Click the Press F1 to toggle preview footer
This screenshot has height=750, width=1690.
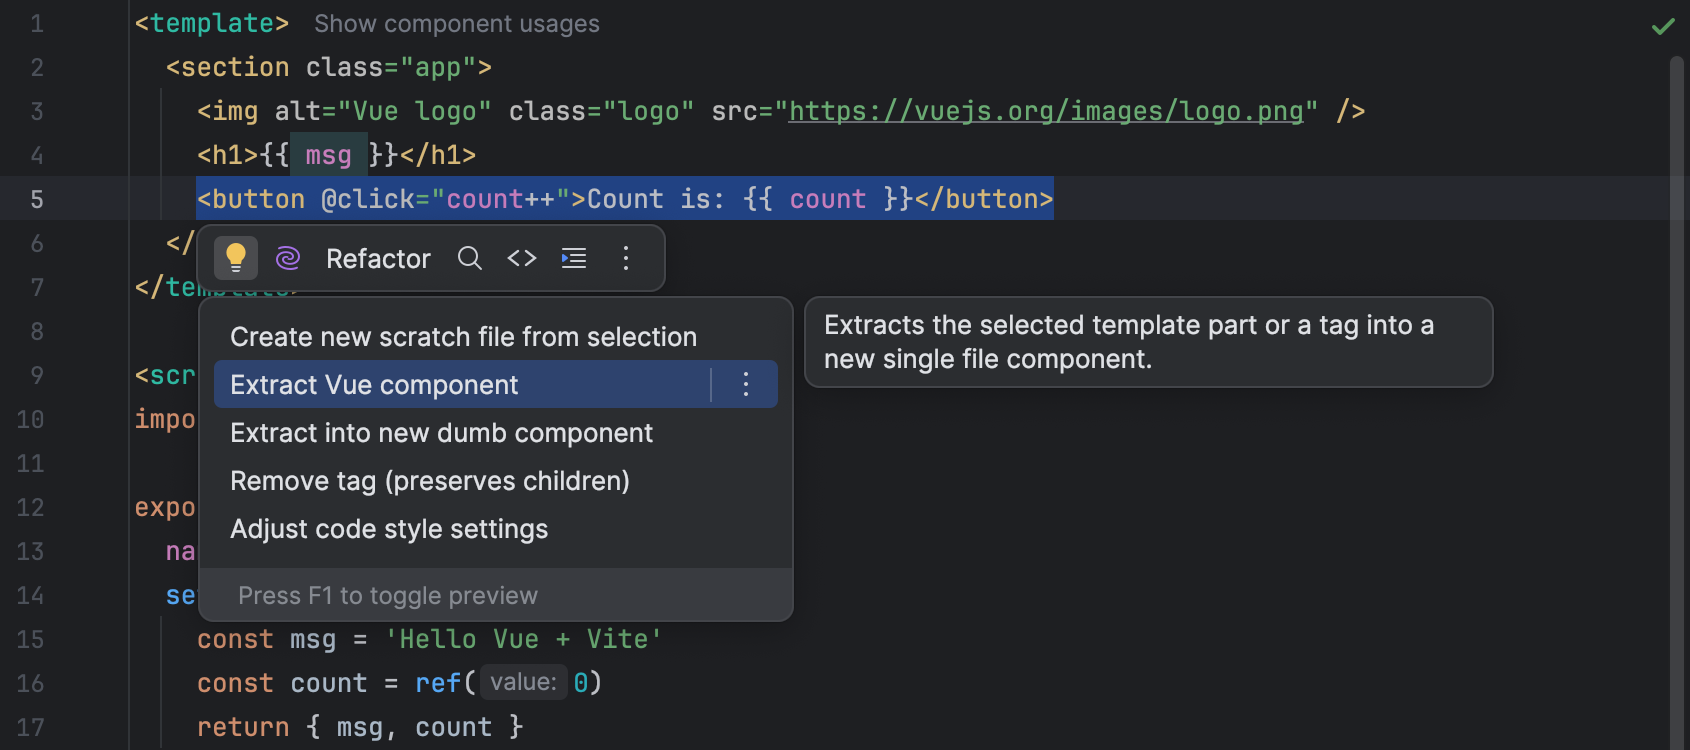pyautogui.click(x=388, y=595)
